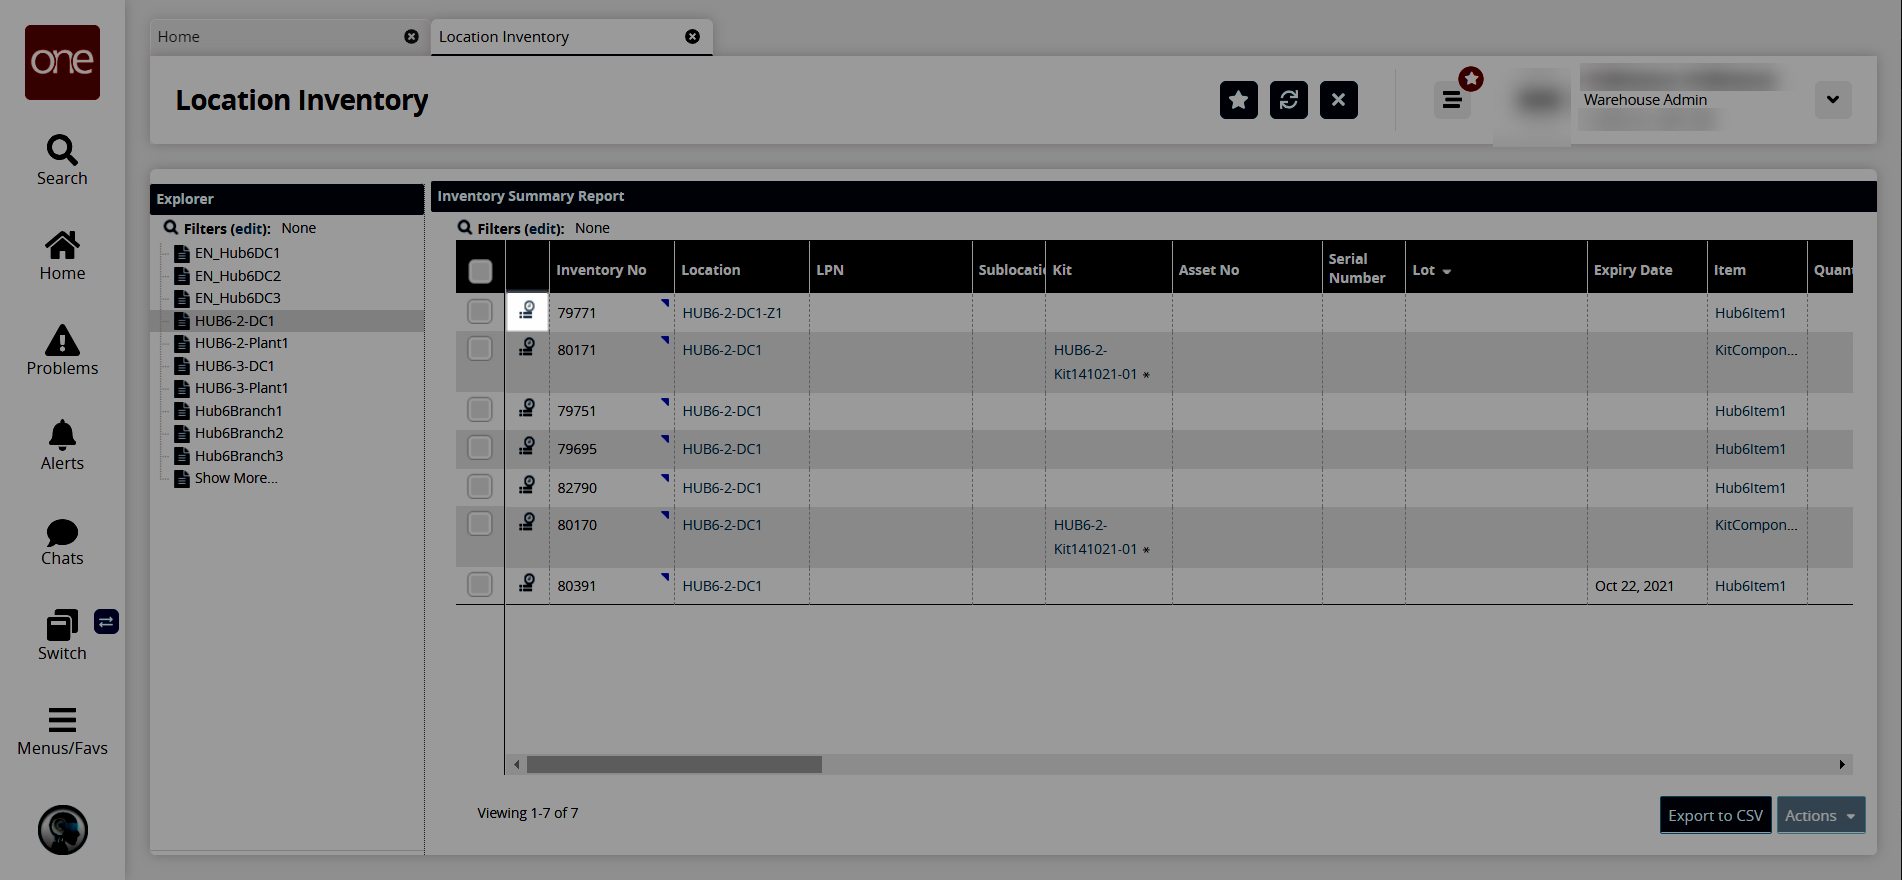Image resolution: width=1902 pixels, height=880 pixels.
Task: Click the assistant avatar at sidebar bottom
Action: [x=63, y=830]
